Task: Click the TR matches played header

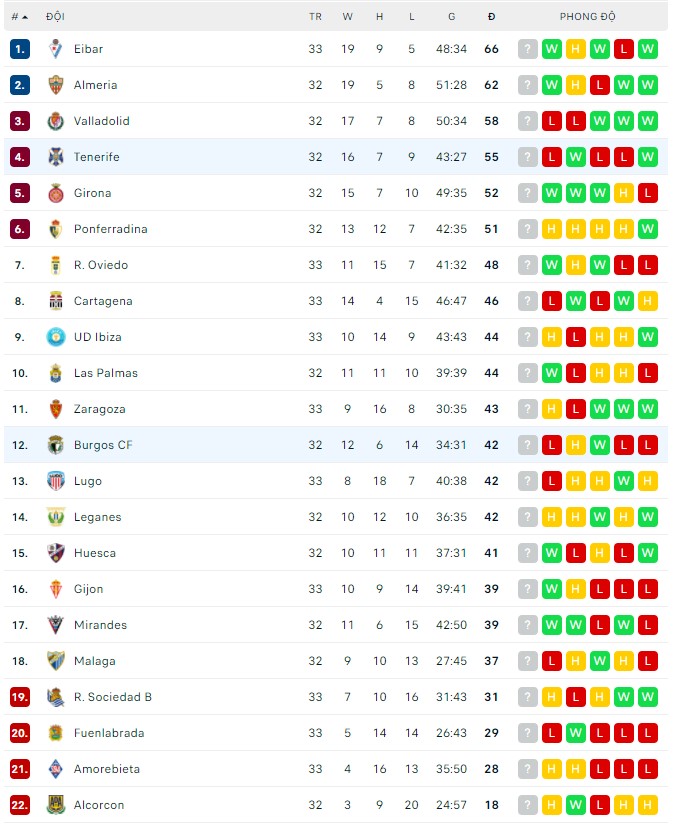Action: pos(316,16)
